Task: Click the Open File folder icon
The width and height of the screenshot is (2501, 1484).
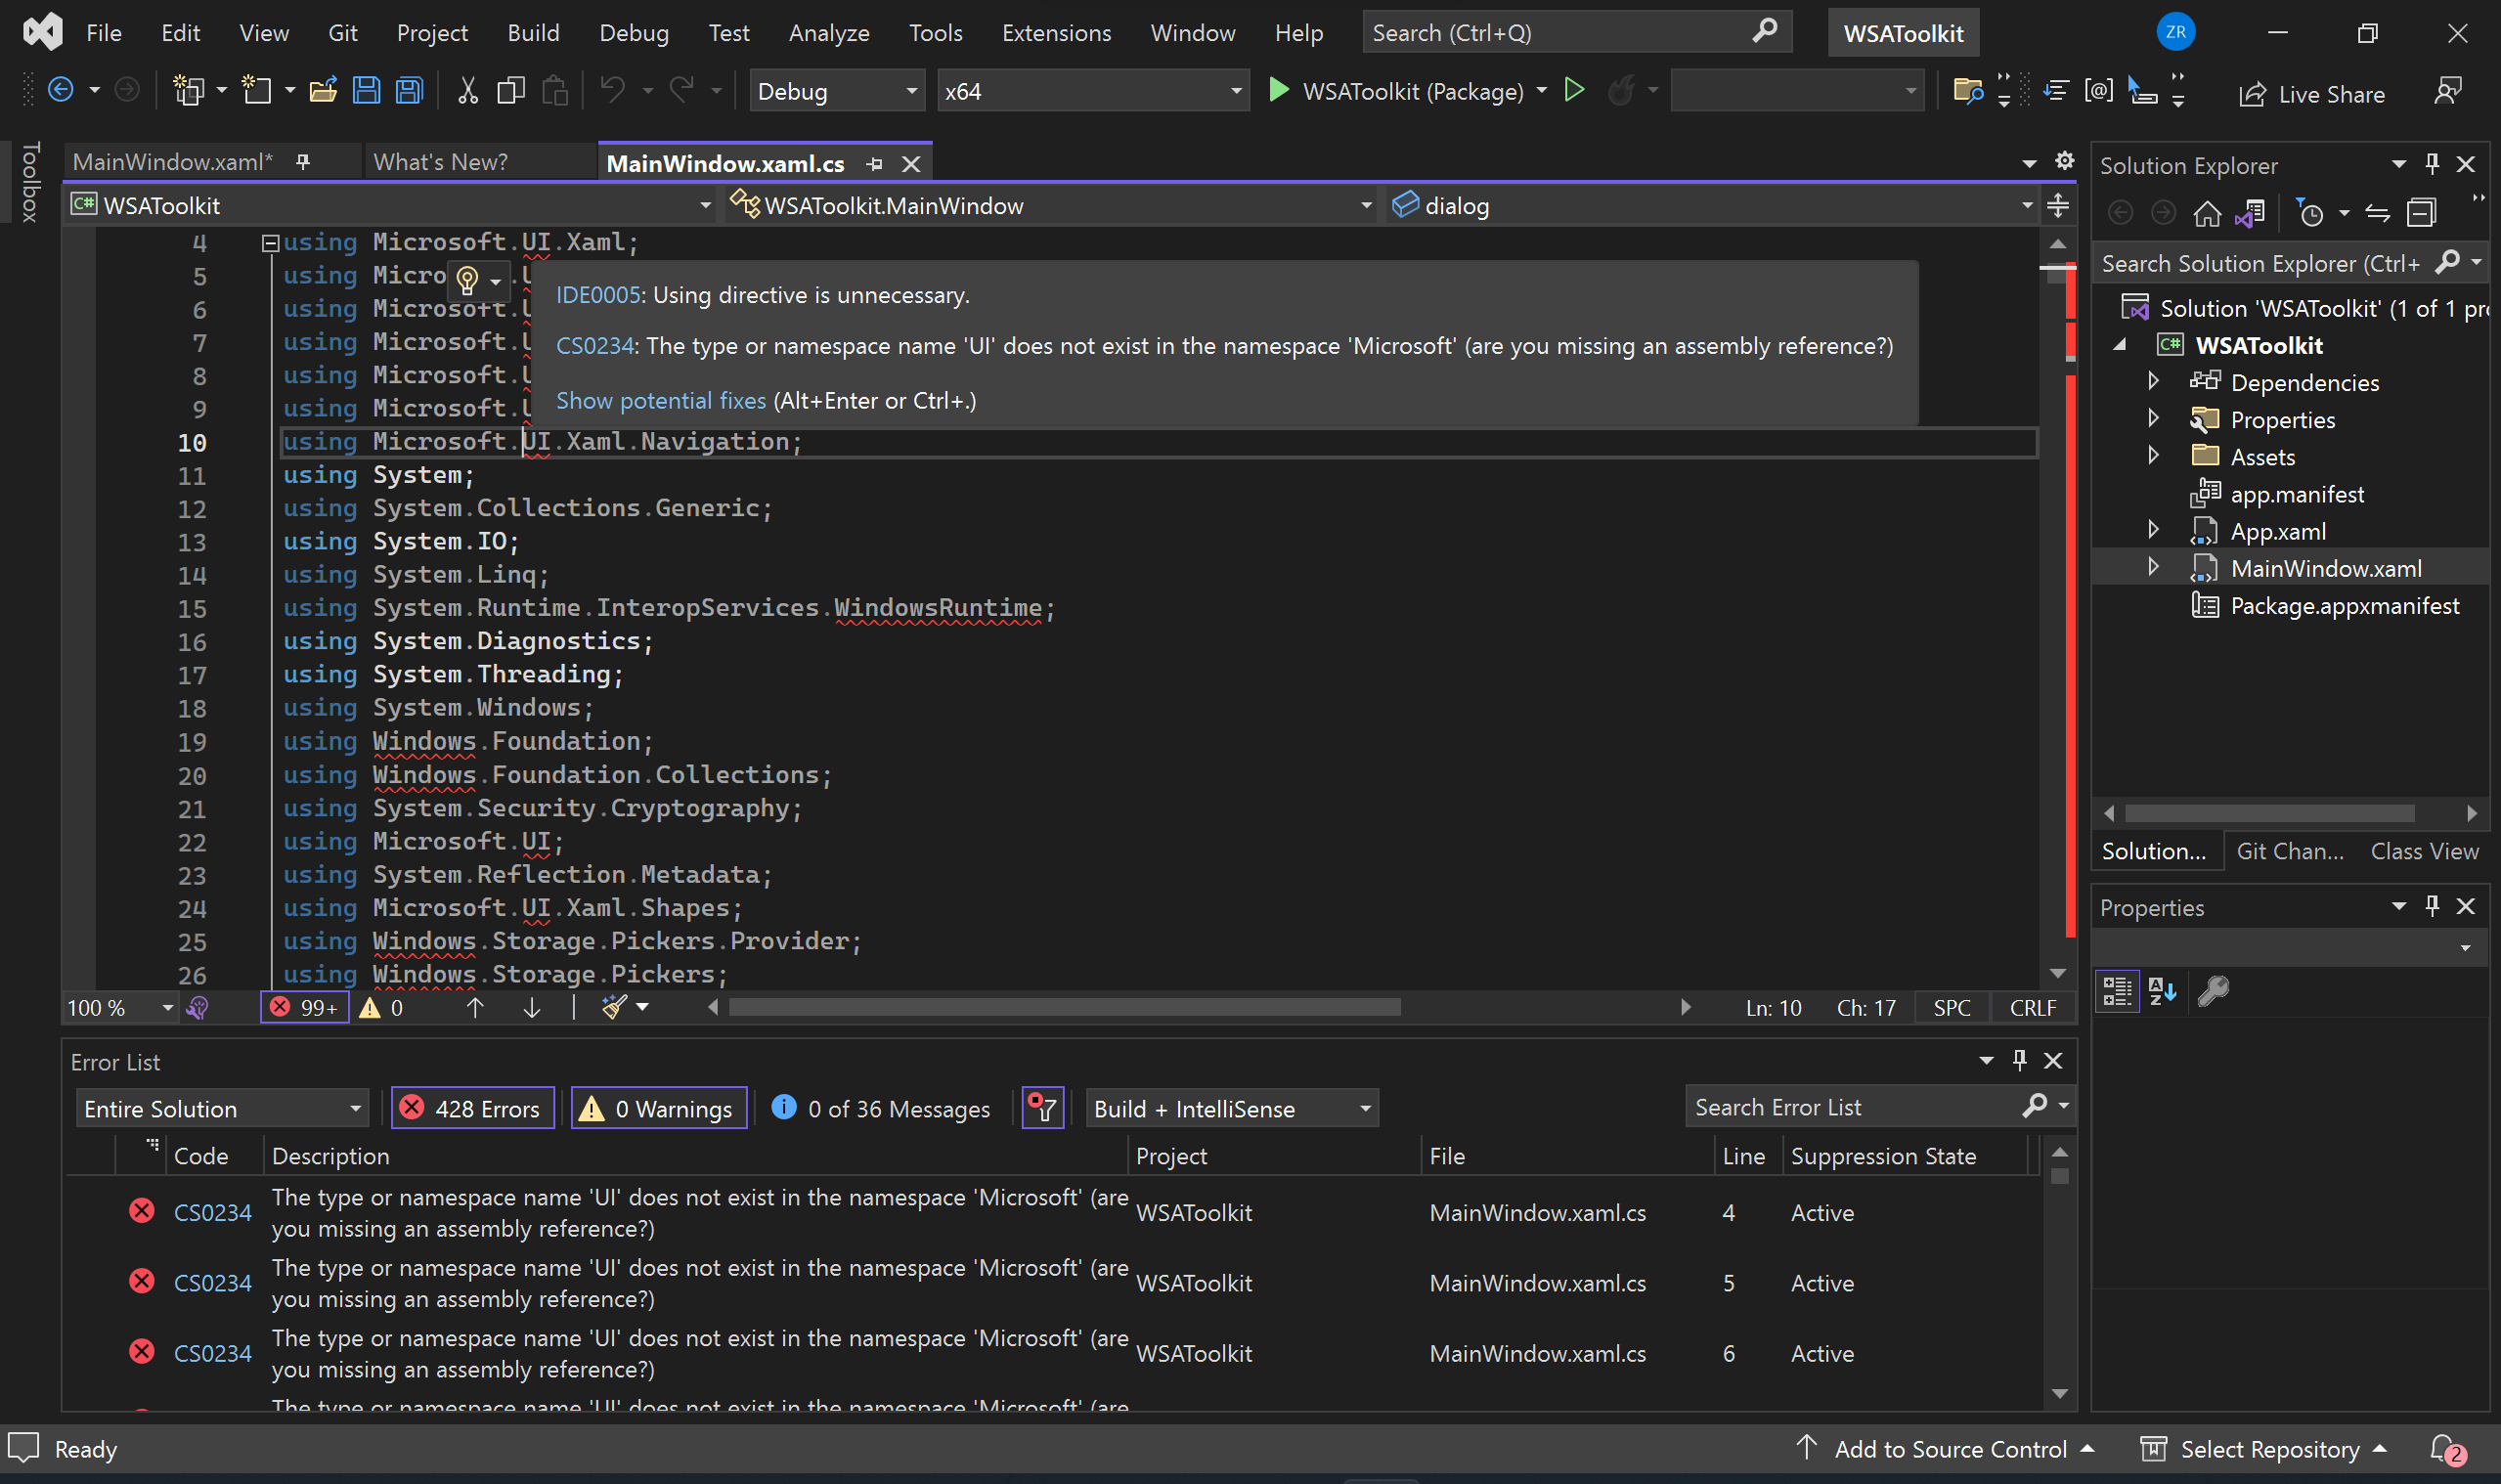Action: [322, 91]
